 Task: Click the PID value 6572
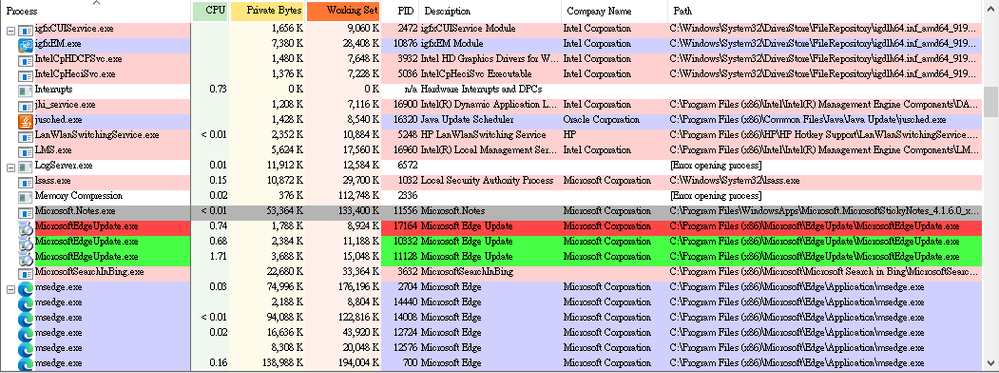(407, 166)
